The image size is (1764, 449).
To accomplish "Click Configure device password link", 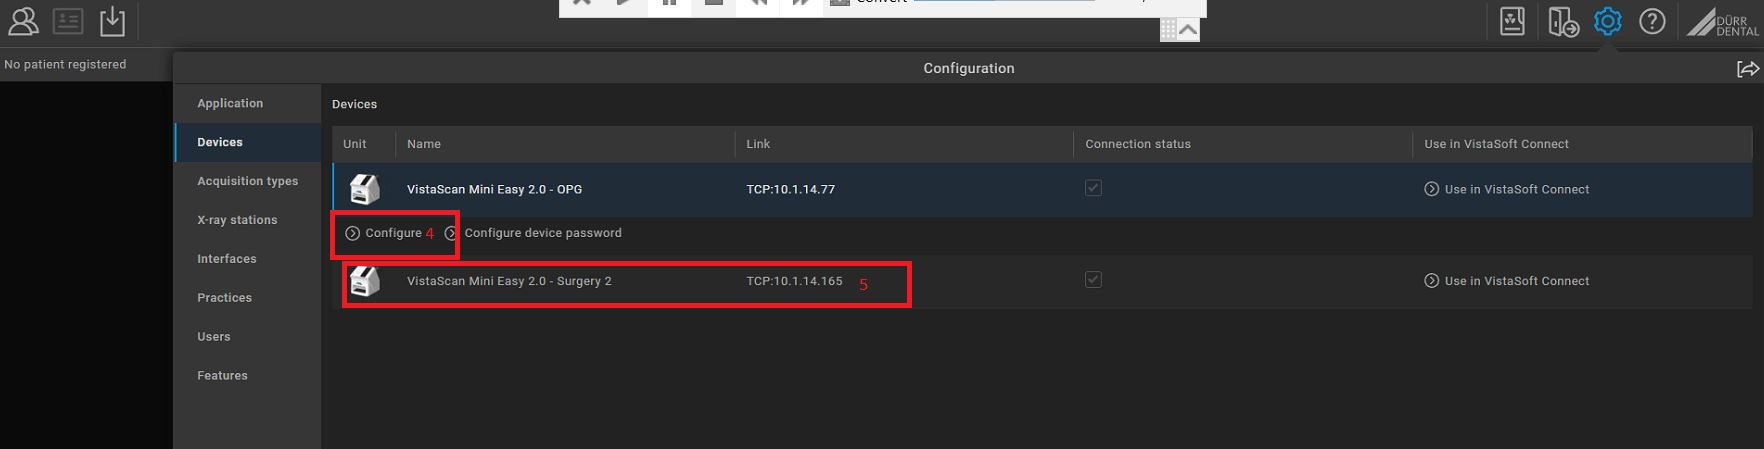I will (x=533, y=233).
